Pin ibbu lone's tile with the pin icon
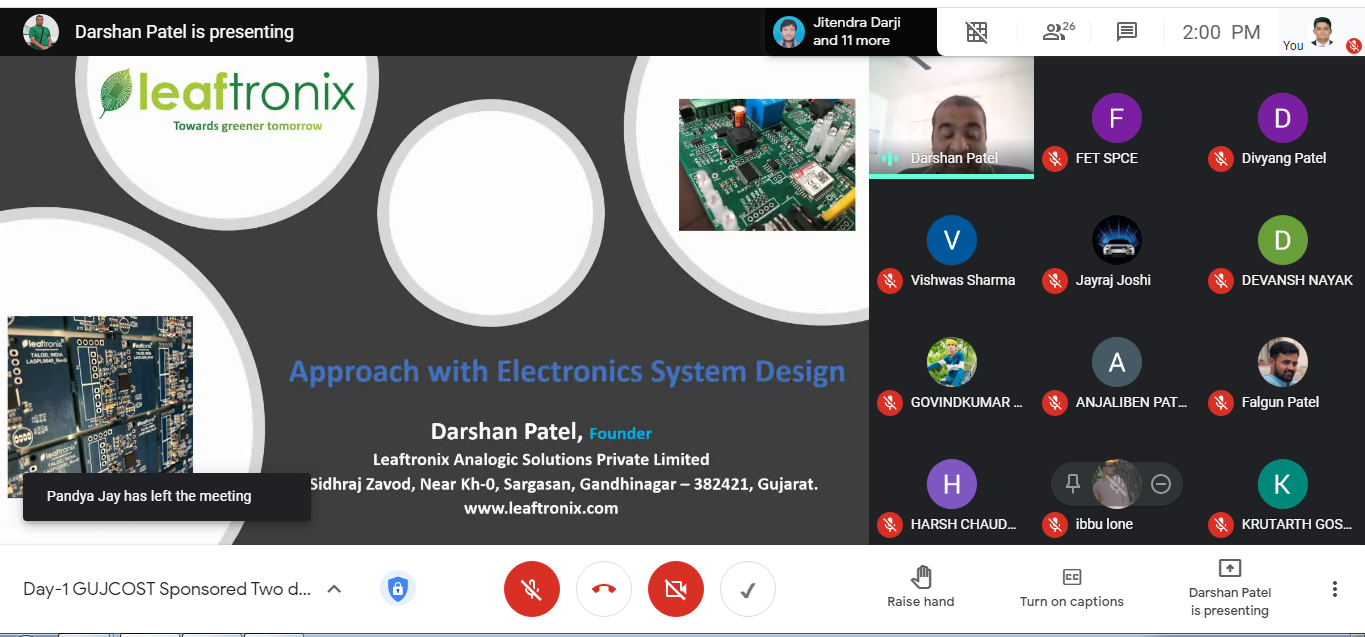Screen dimensions: 1365x637 pos(1073,484)
